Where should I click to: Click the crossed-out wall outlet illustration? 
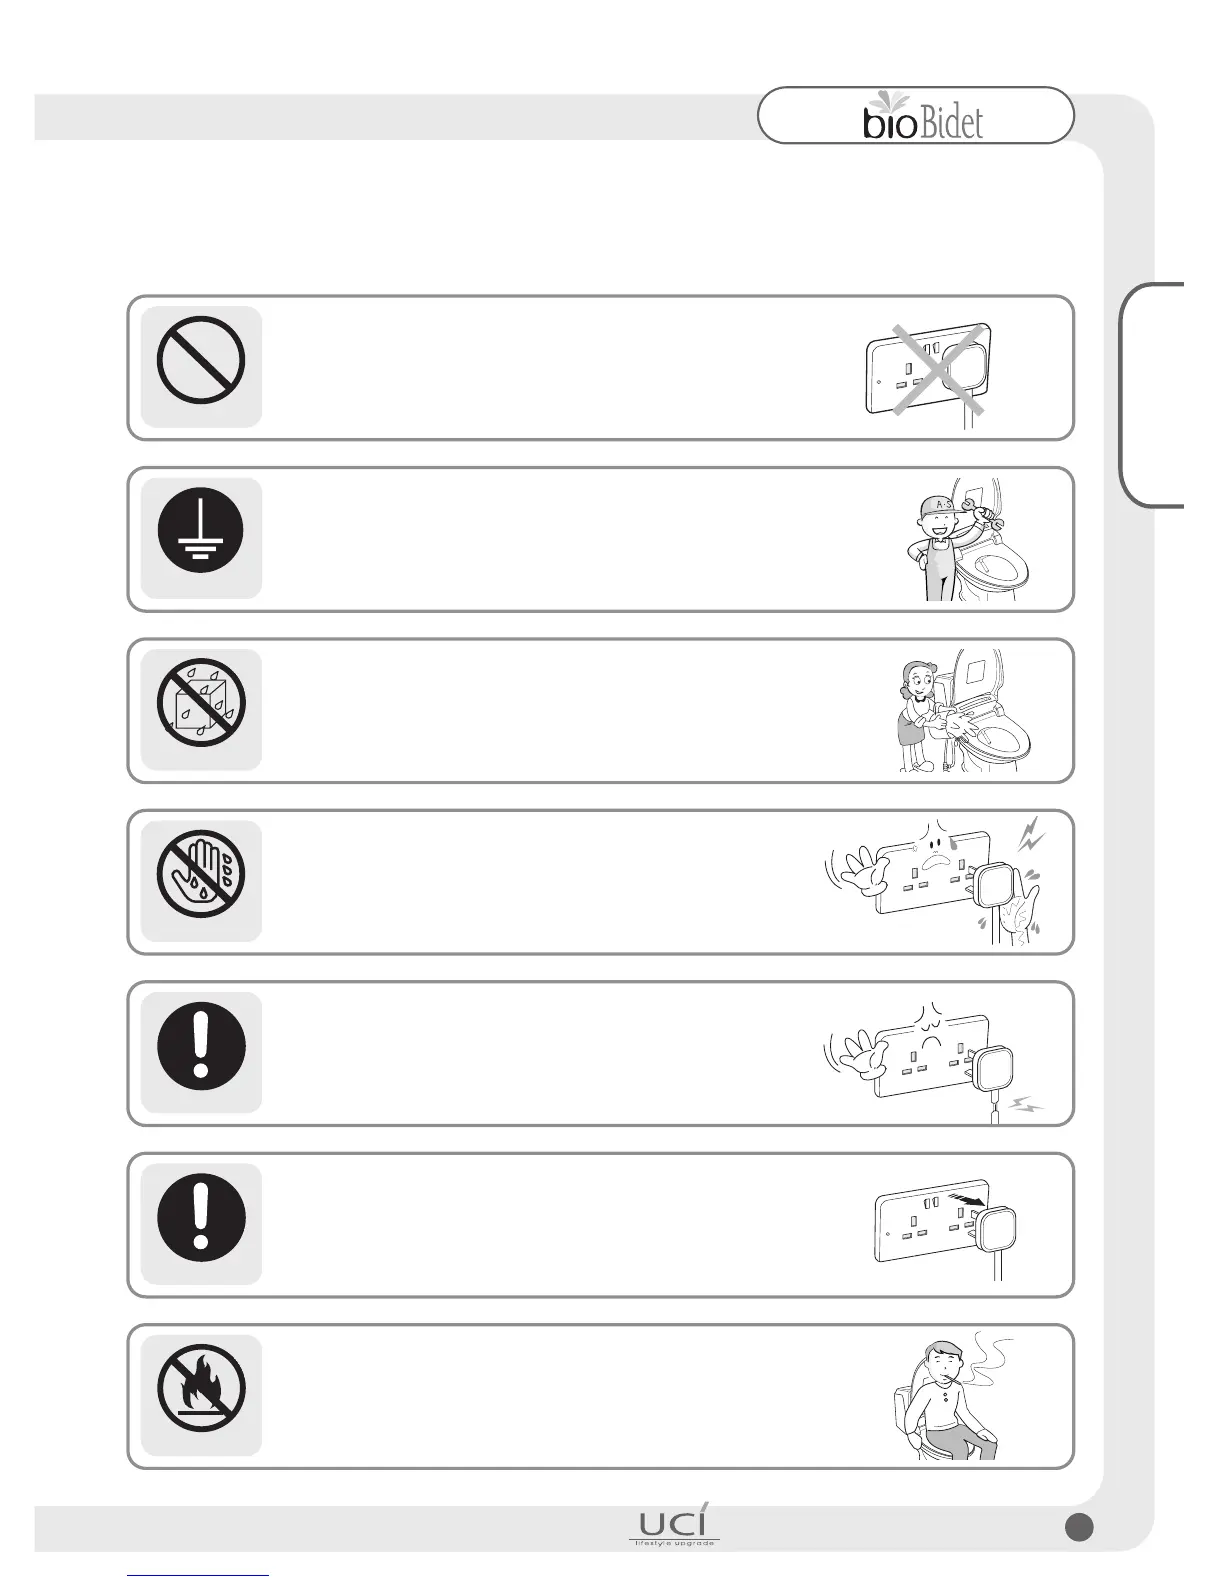pyautogui.click(x=930, y=370)
